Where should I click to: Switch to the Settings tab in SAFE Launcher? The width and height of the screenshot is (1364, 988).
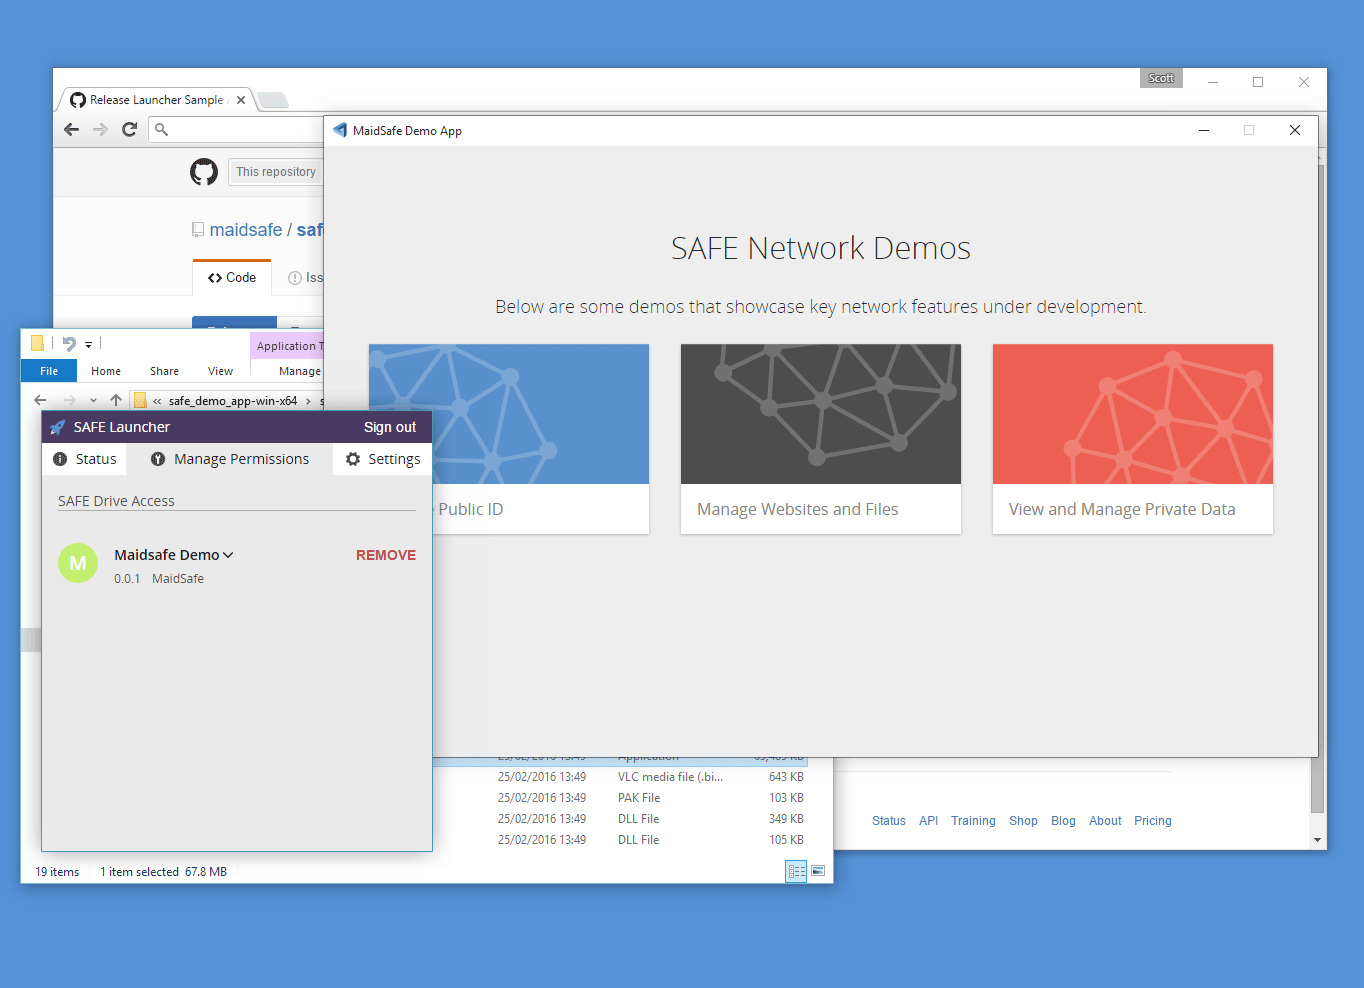pyautogui.click(x=383, y=459)
